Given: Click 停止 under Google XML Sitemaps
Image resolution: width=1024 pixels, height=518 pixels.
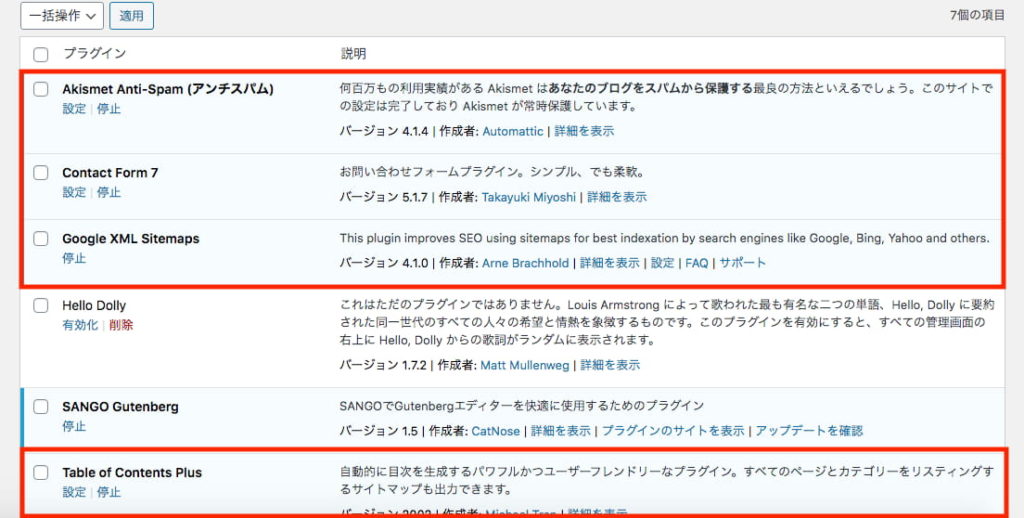Looking at the screenshot, I should [x=74, y=258].
